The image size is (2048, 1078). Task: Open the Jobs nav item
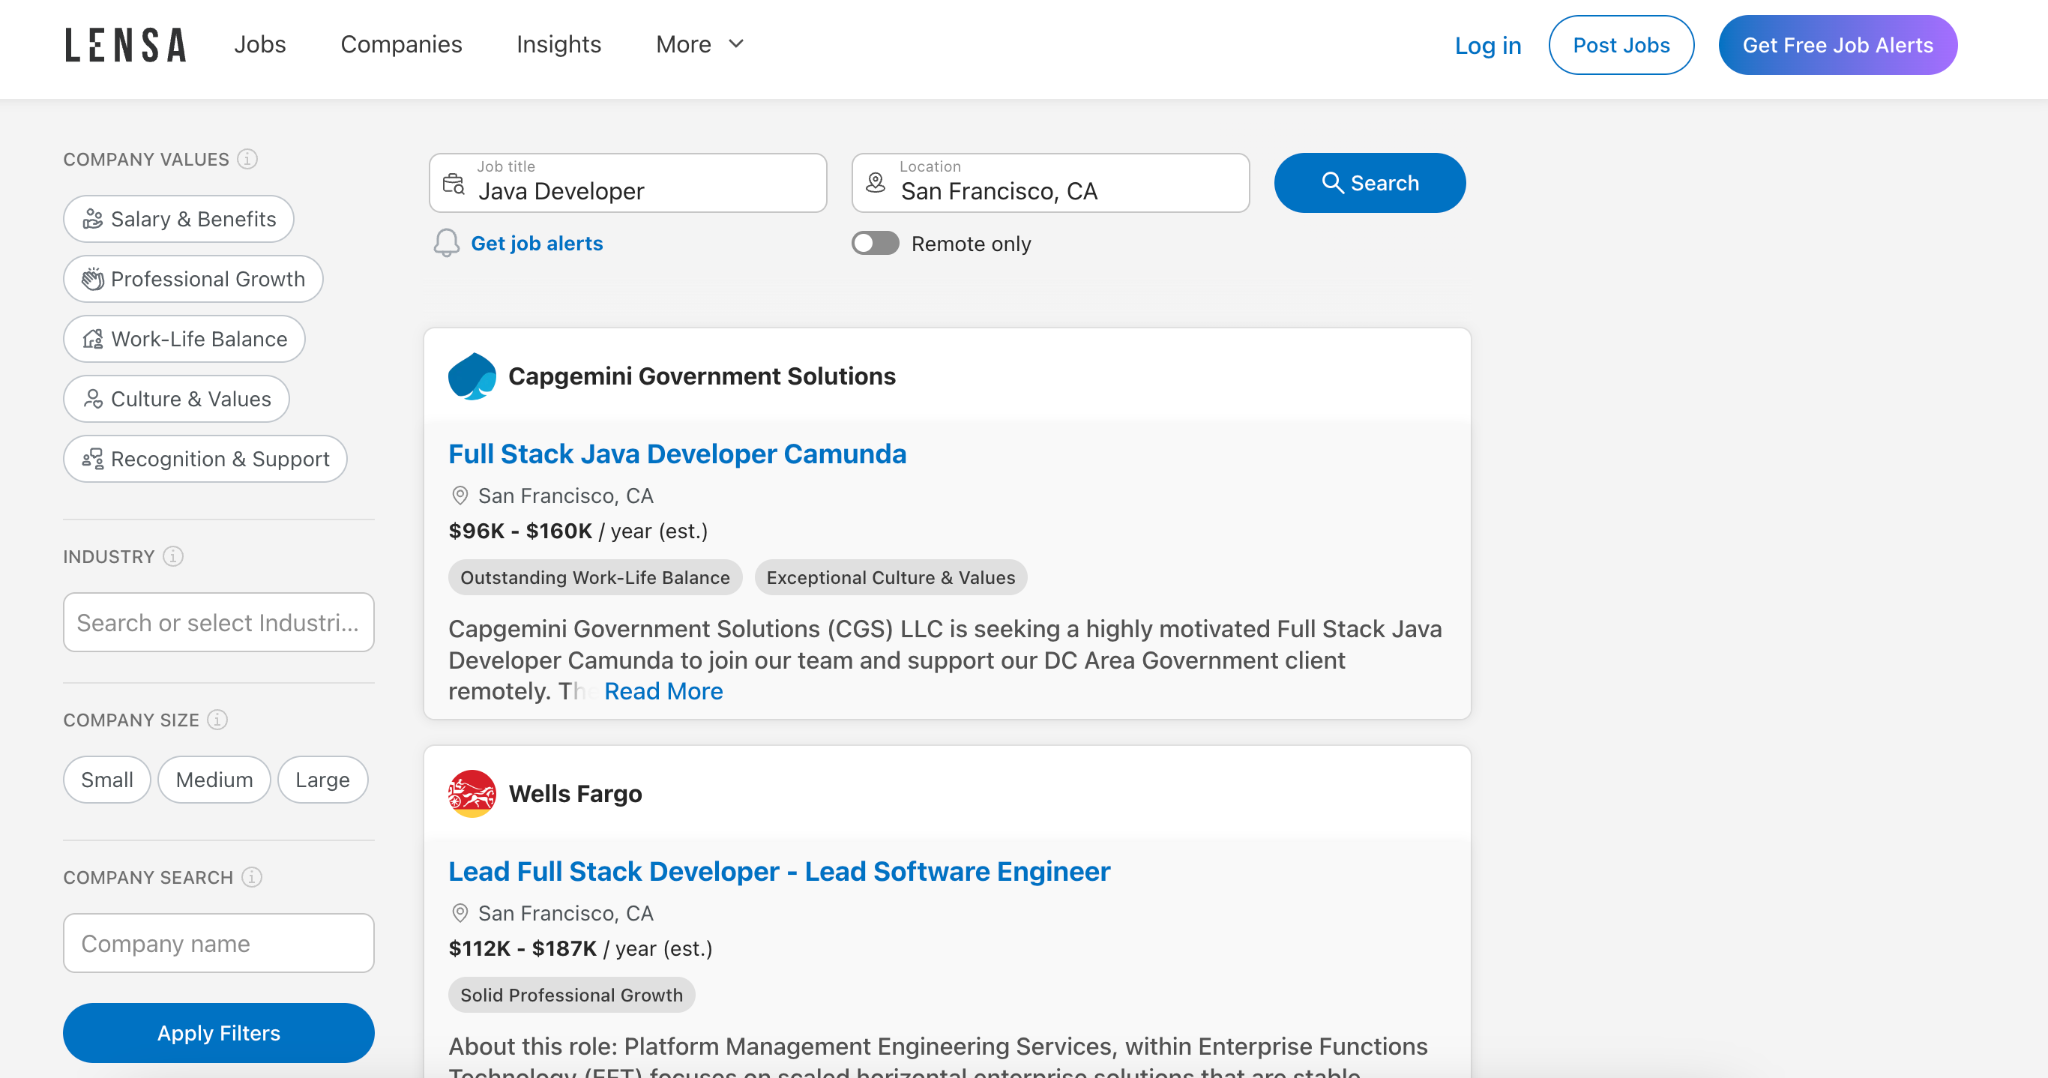click(260, 44)
